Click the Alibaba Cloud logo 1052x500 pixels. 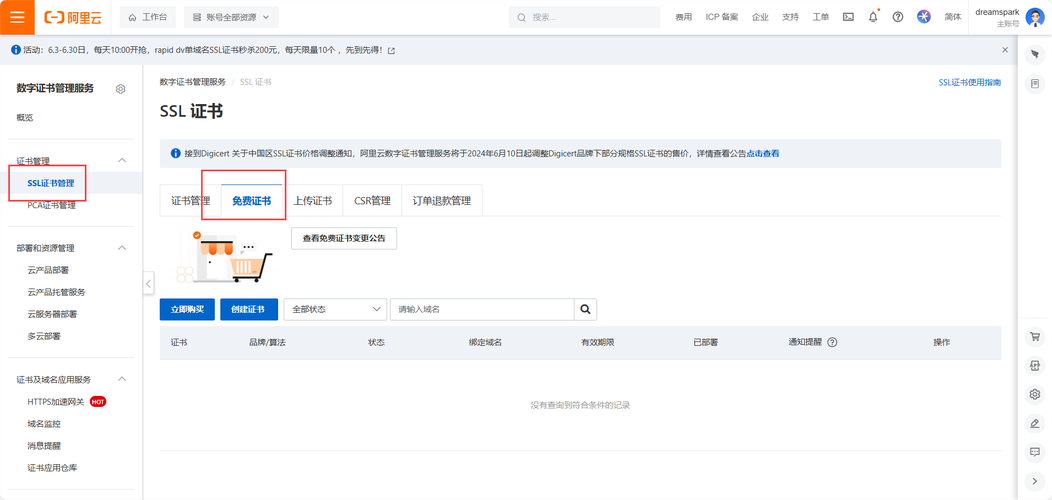pyautogui.click(x=72, y=17)
